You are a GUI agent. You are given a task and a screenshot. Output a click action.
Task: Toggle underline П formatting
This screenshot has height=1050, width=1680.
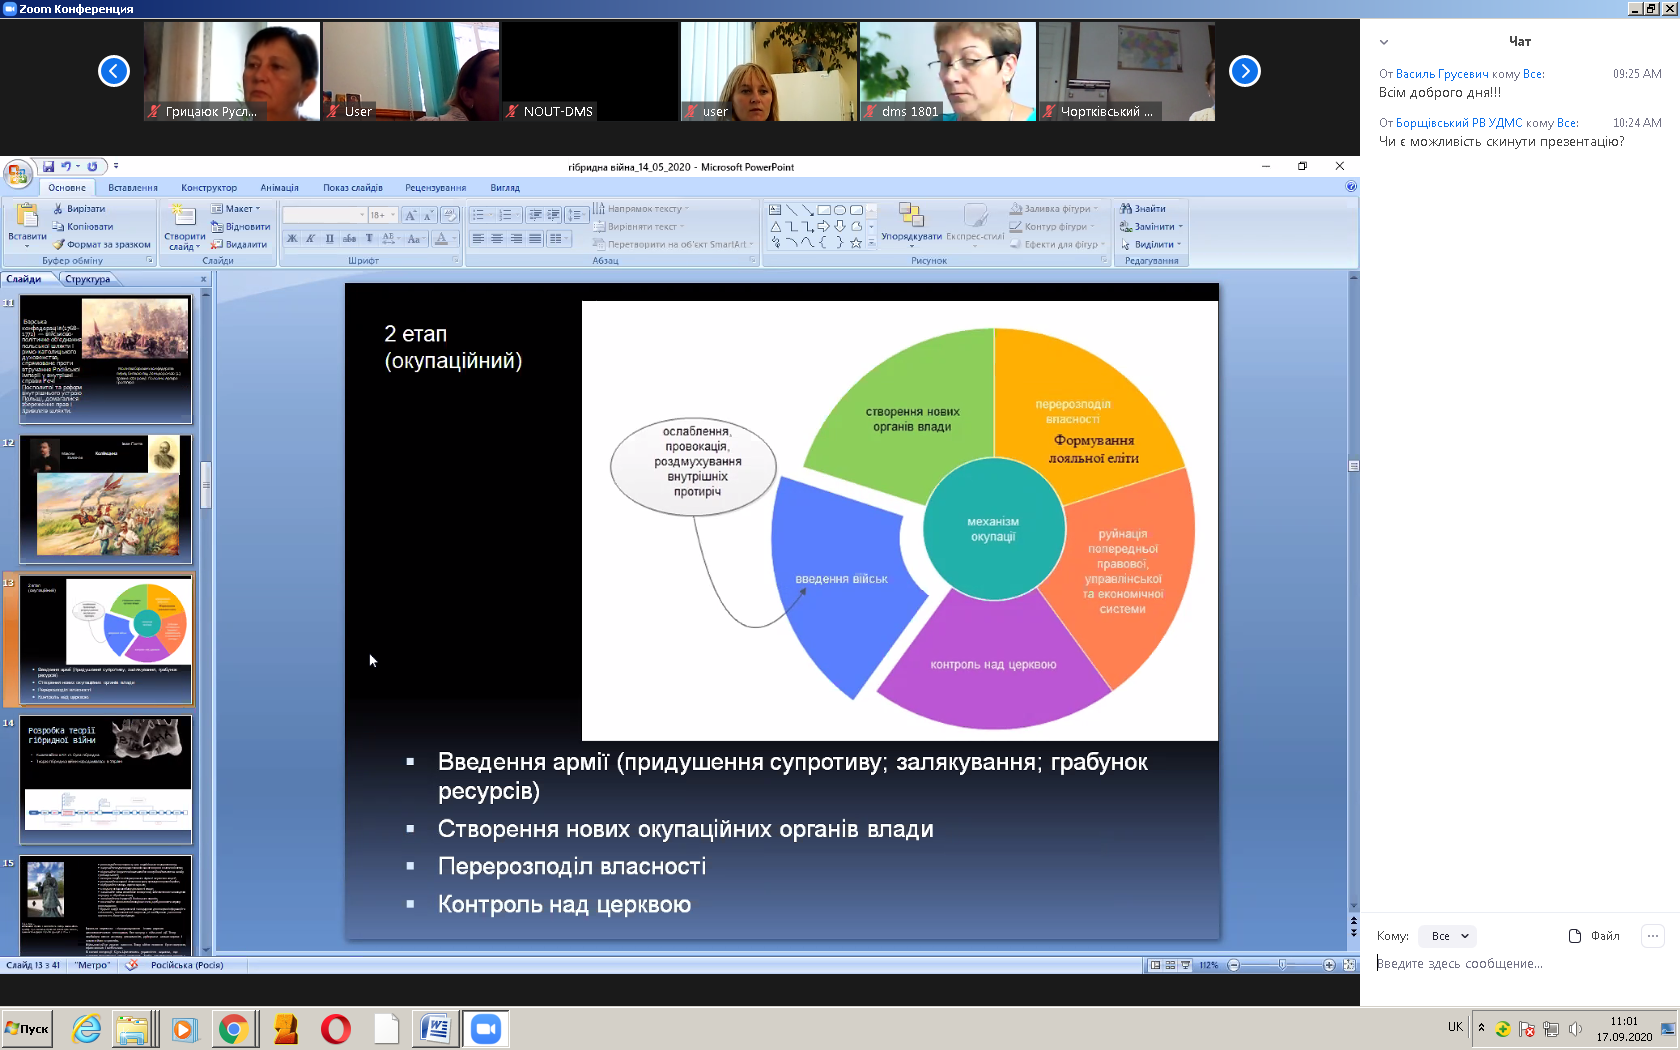[x=330, y=239]
